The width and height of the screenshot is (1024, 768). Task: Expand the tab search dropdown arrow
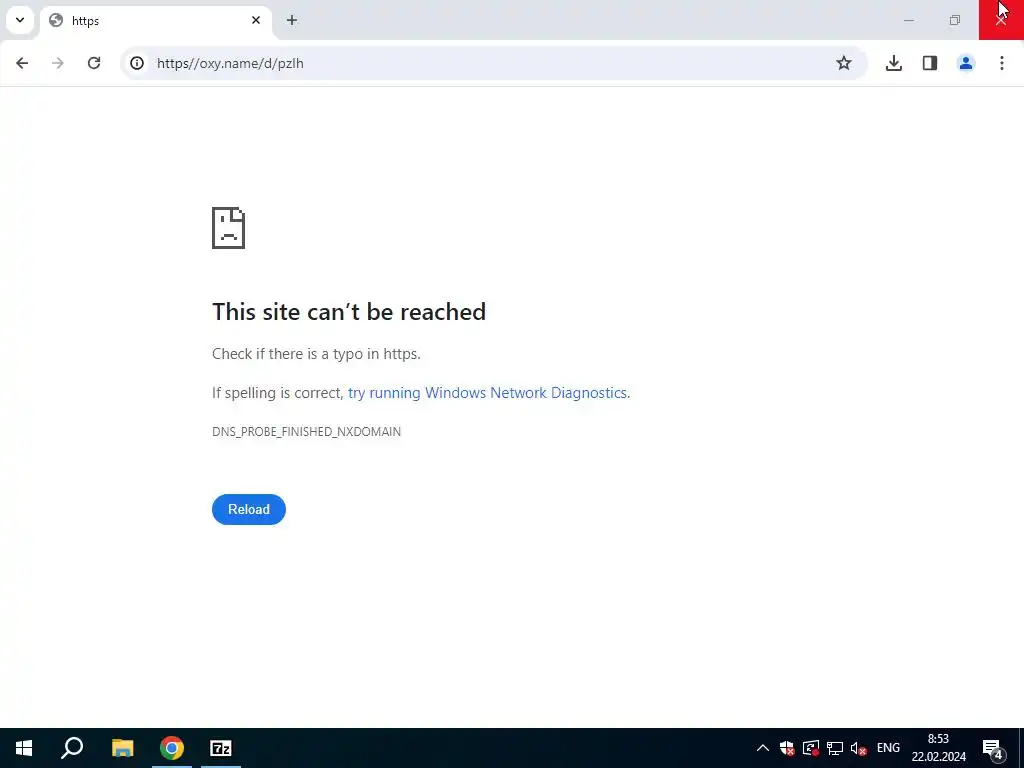20,20
